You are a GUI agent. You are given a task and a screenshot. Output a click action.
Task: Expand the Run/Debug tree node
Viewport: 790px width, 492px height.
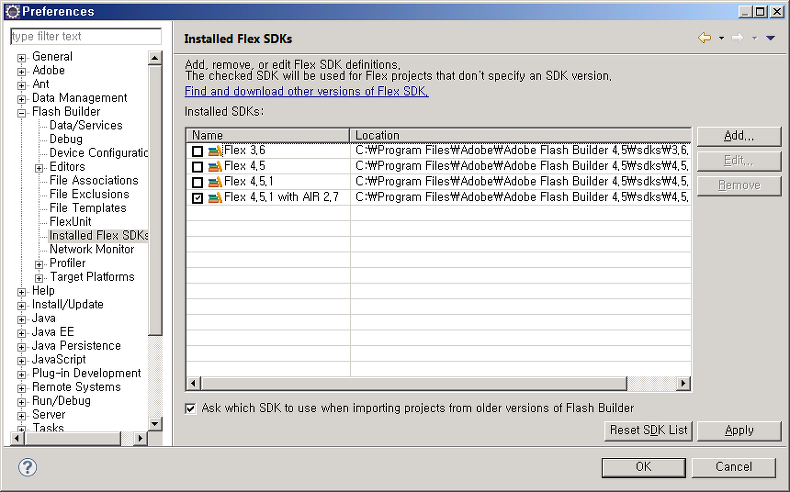pos(22,402)
